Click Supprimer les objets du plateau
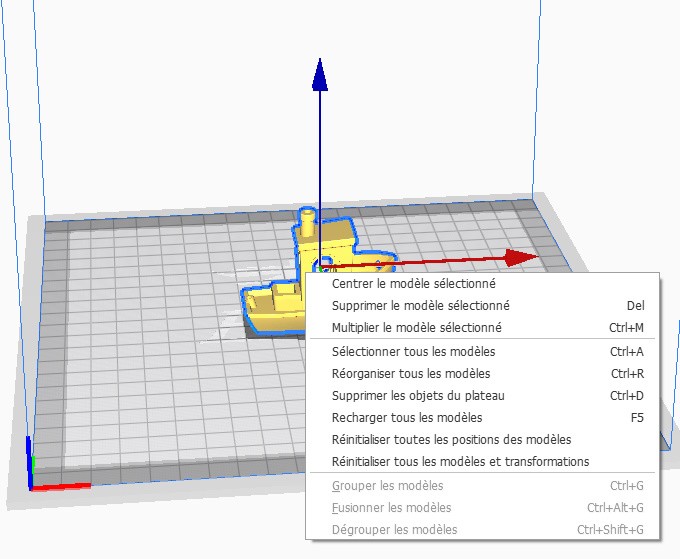Image resolution: width=680 pixels, height=559 pixels. pos(483,396)
